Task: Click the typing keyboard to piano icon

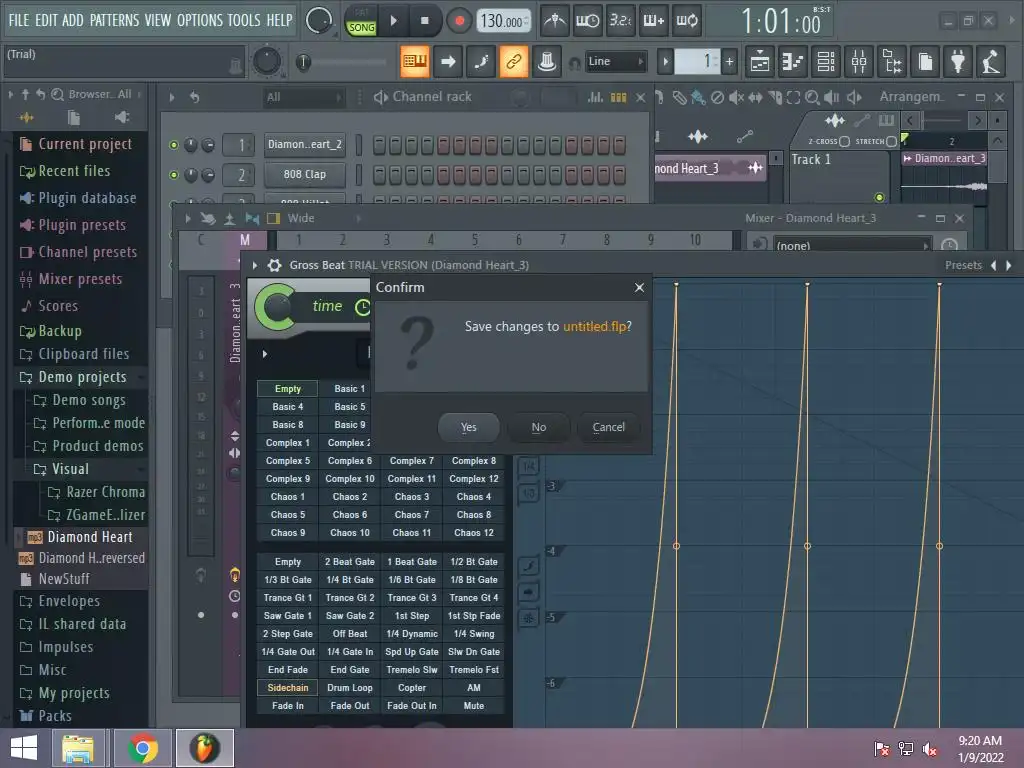Action: [x=415, y=61]
